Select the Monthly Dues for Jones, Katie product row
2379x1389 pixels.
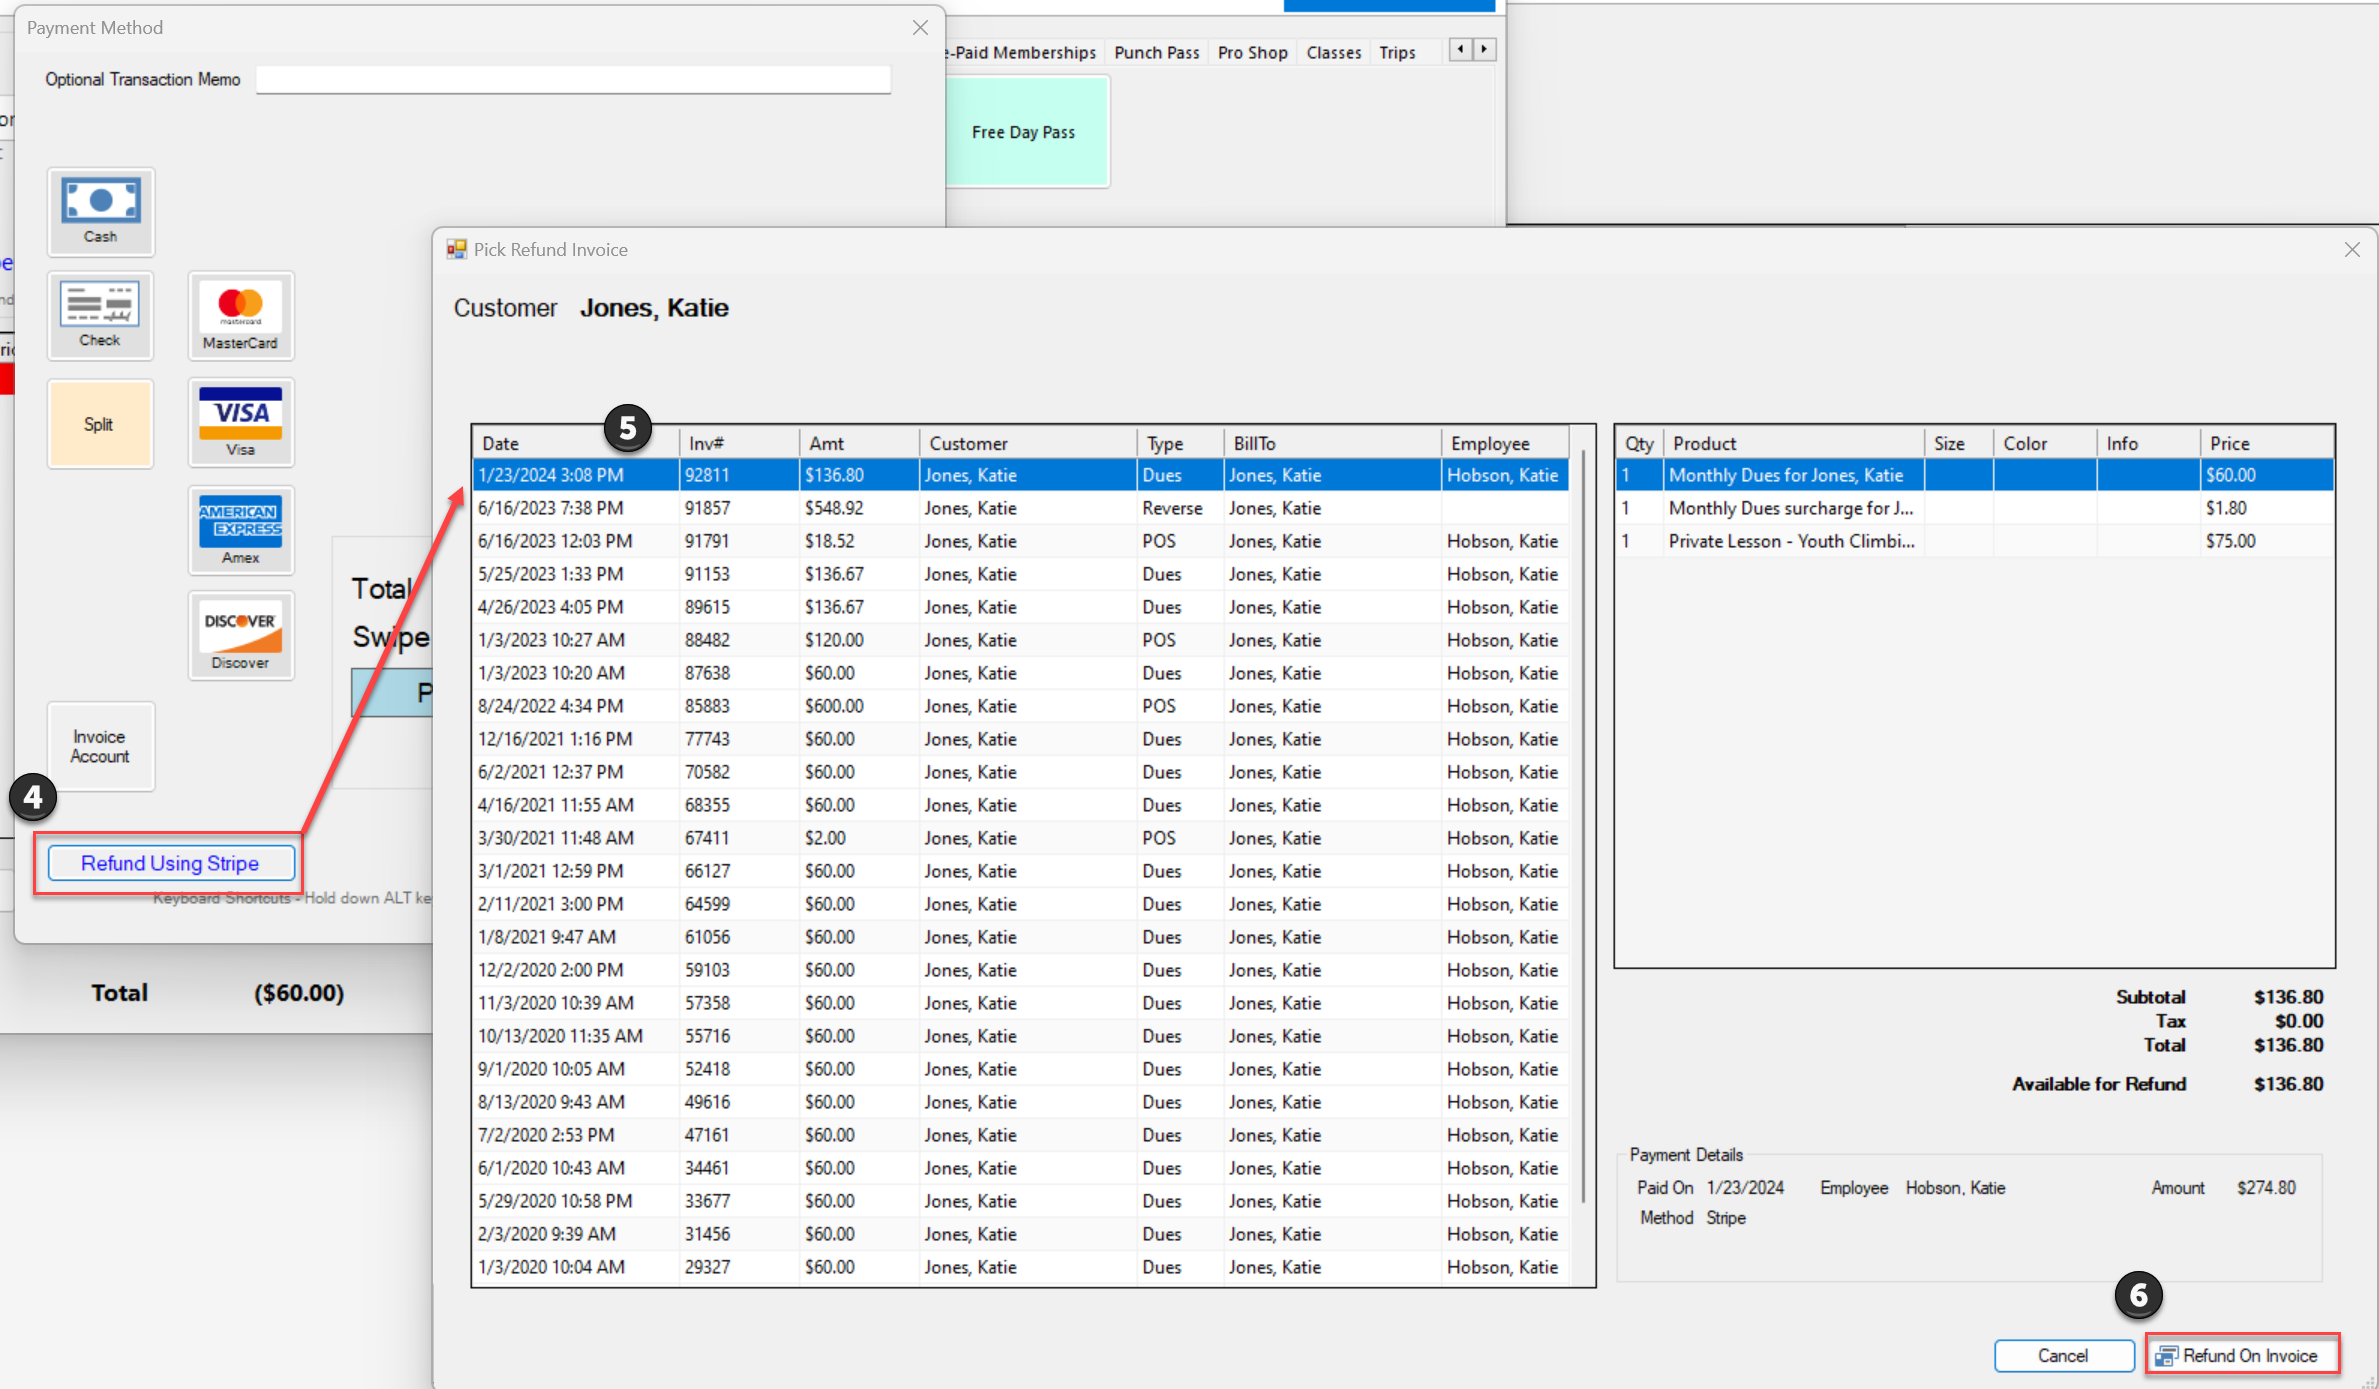point(1975,475)
